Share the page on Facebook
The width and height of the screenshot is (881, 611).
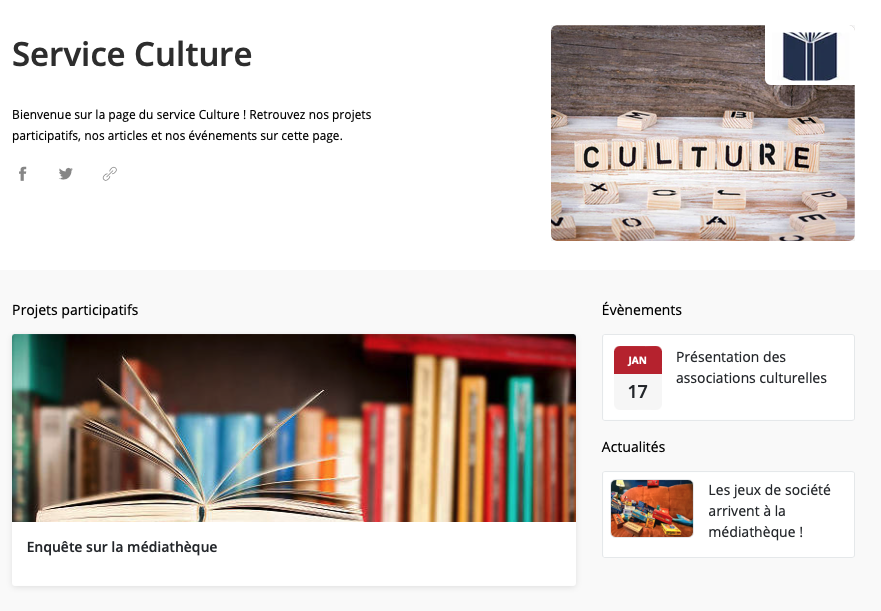tap(22, 174)
